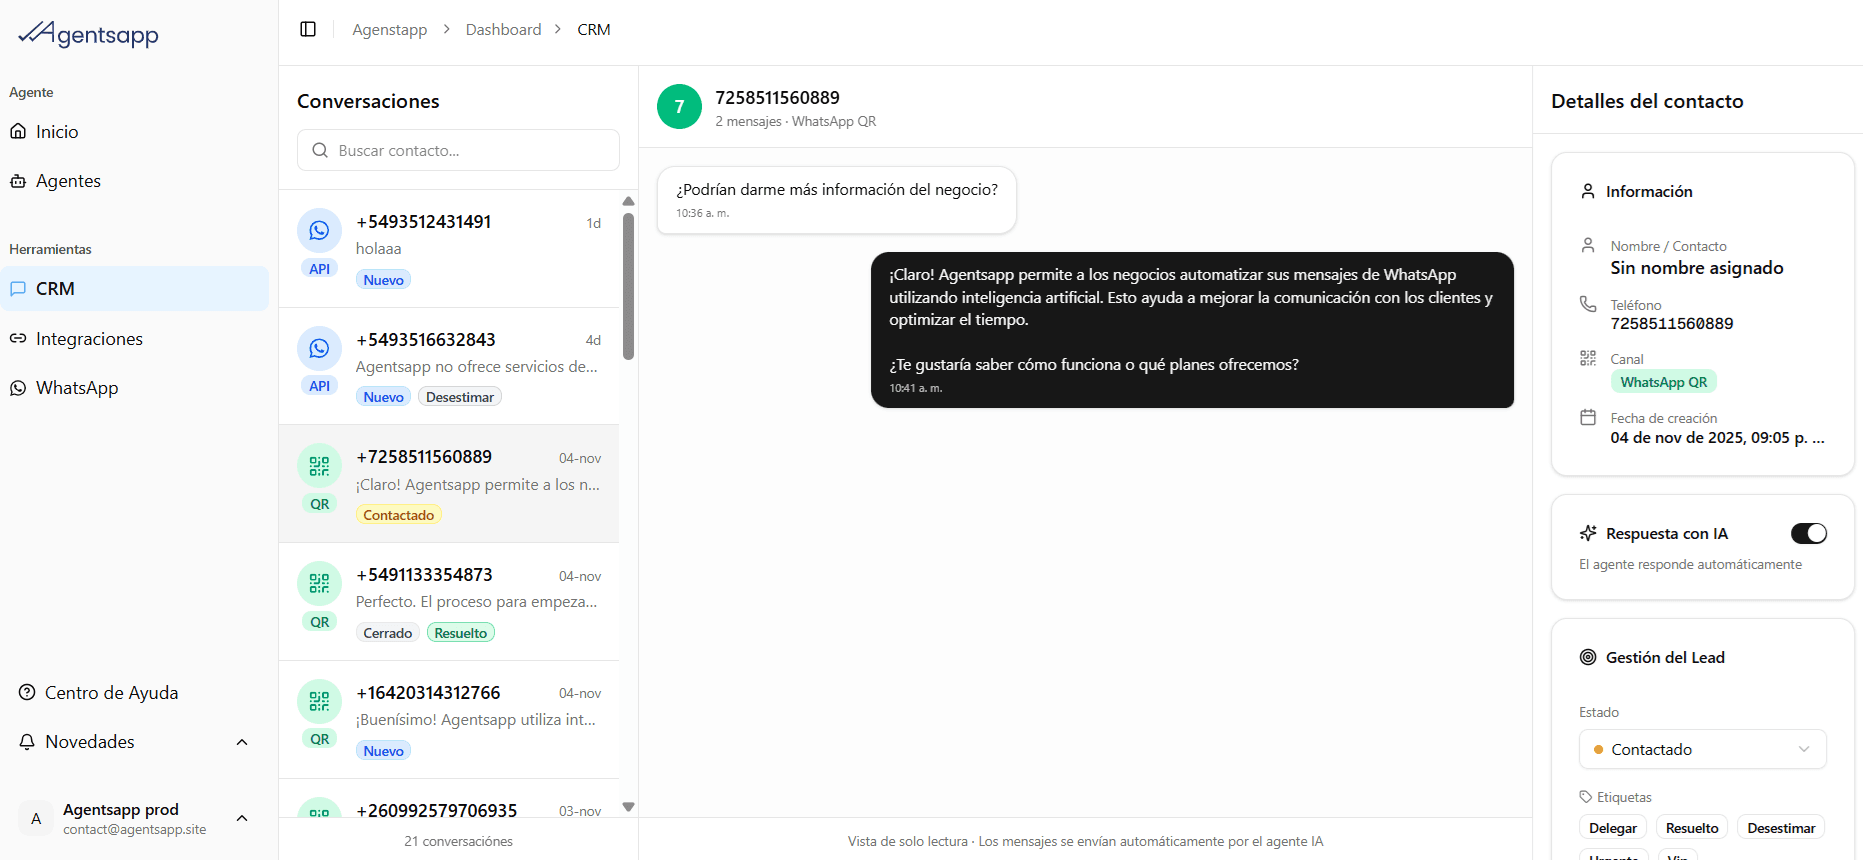Click Contactado badge on +7258511560889 conversation

pyautogui.click(x=398, y=515)
